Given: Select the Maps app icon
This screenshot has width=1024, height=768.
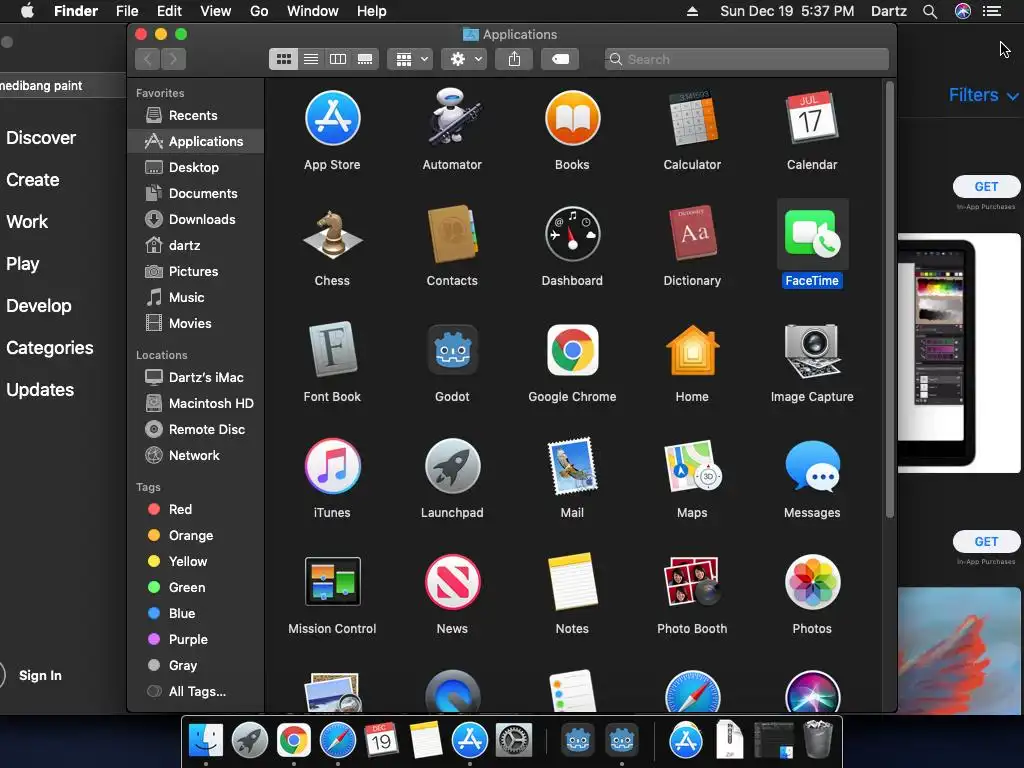Looking at the screenshot, I should pyautogui.click(x=692, y=466).
